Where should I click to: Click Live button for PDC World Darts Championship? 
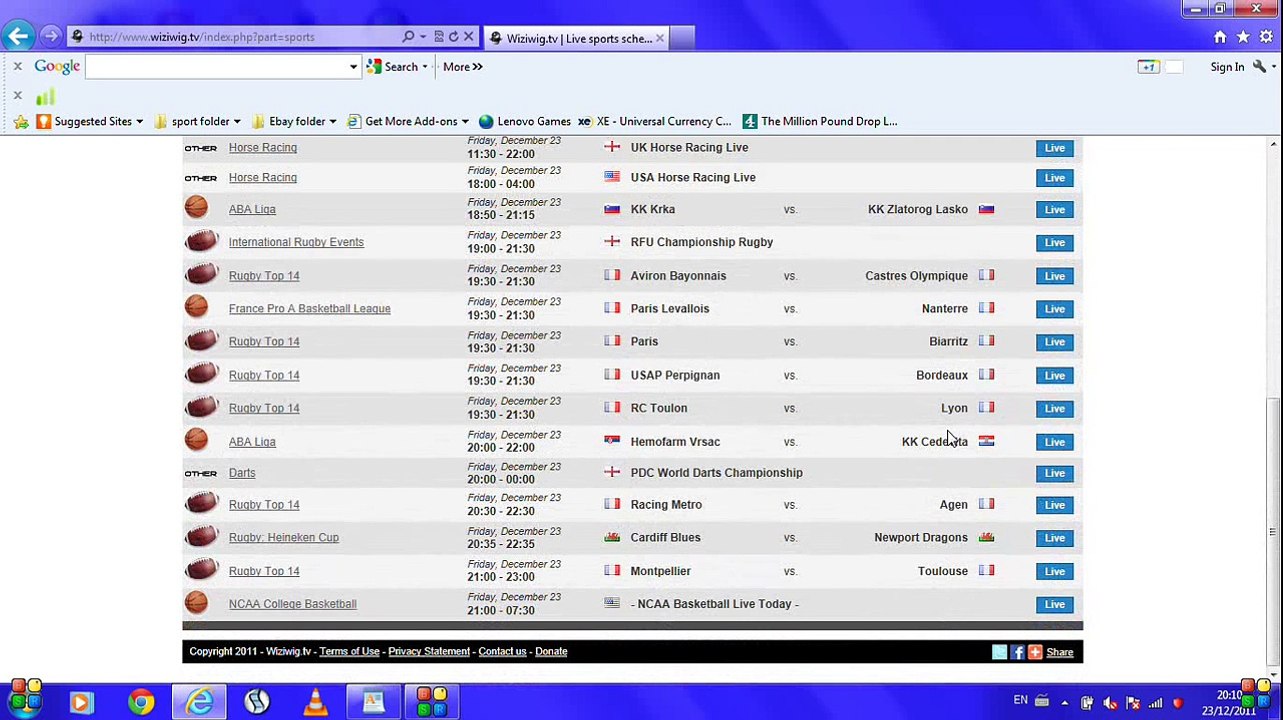point(1054,473)
